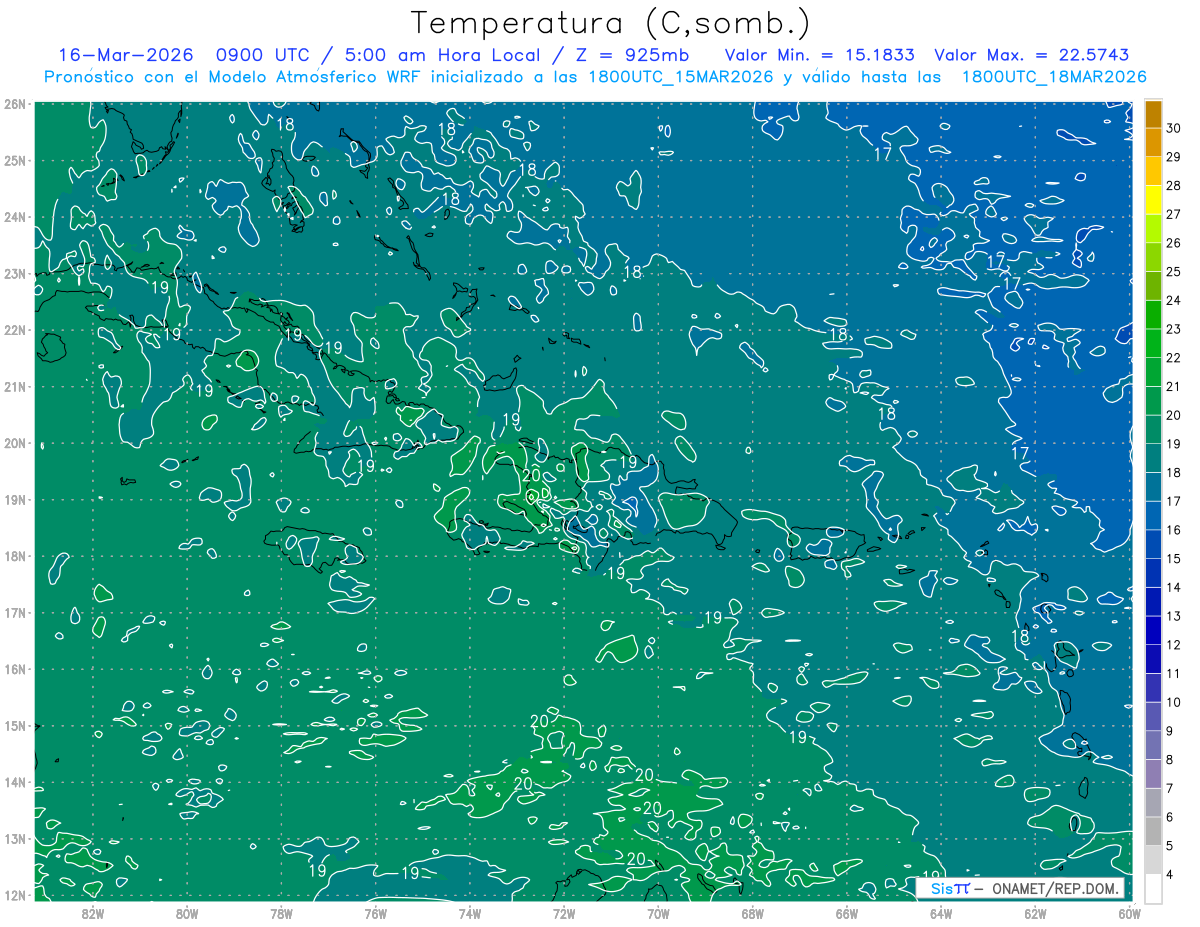
Task: Click the latitude label "26N"
Action: pyautogui.click(x=15, y=104)
